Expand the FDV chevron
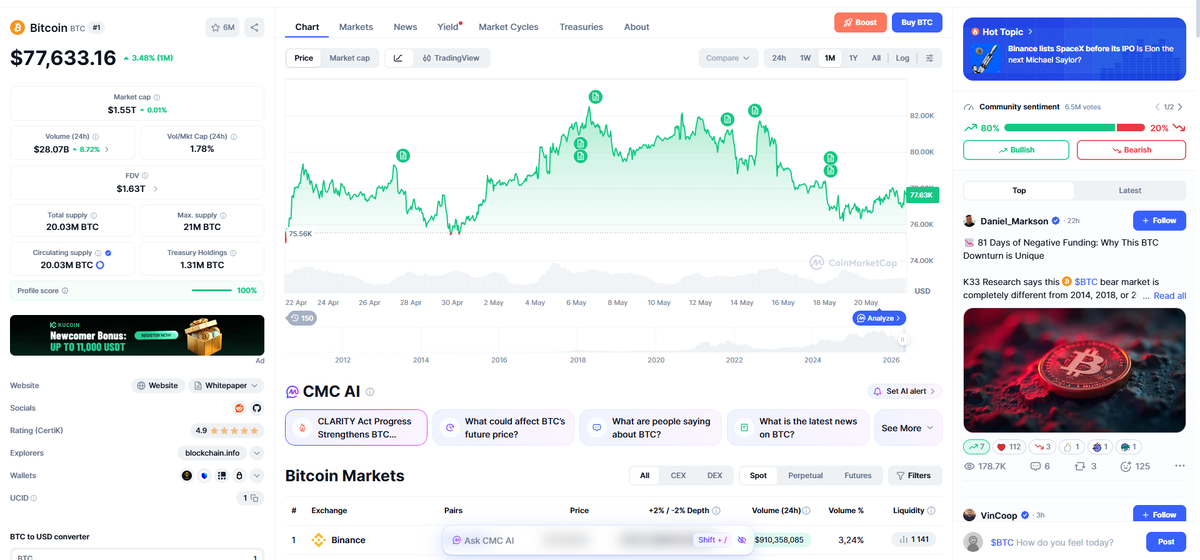The height and width of the screenshot is (560, 1200). (x=155, y=188)
